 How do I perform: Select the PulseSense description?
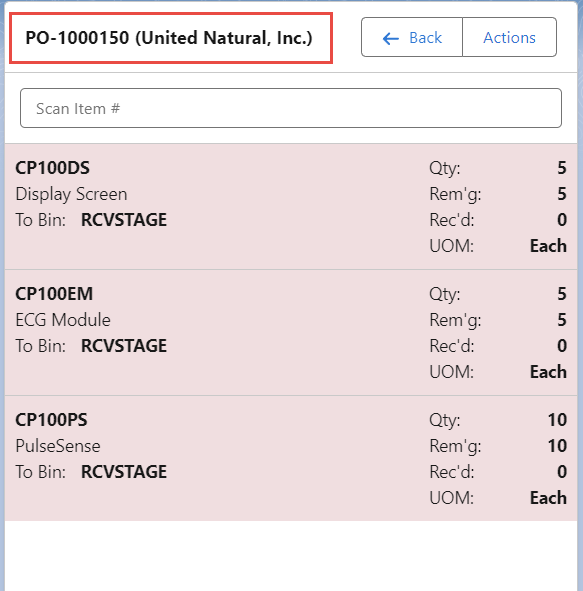(58, 446)
